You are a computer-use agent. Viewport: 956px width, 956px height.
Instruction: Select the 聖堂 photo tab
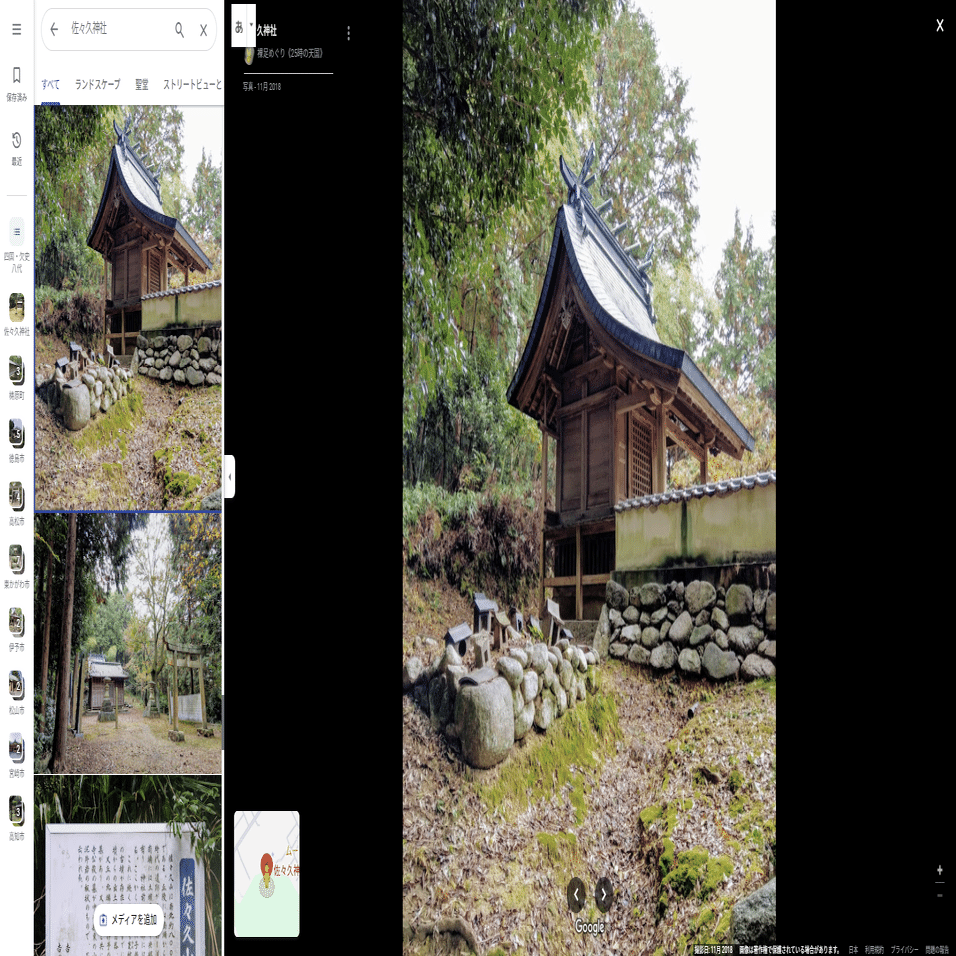[x=142, y=84]
